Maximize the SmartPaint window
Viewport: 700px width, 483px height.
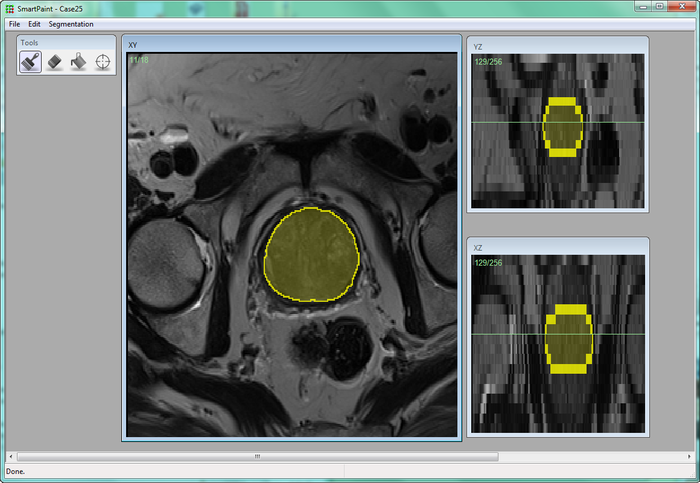(x=659, y=6)
